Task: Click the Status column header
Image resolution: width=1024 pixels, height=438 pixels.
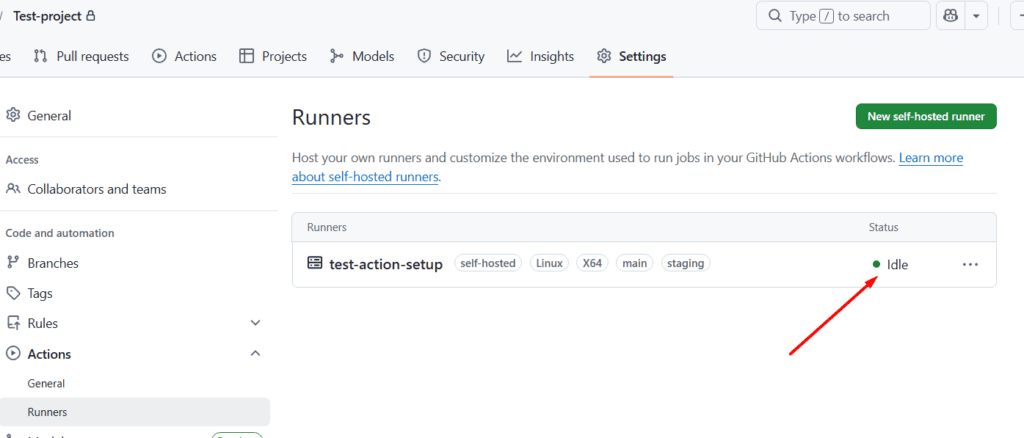Action: (x=884, y=227)
